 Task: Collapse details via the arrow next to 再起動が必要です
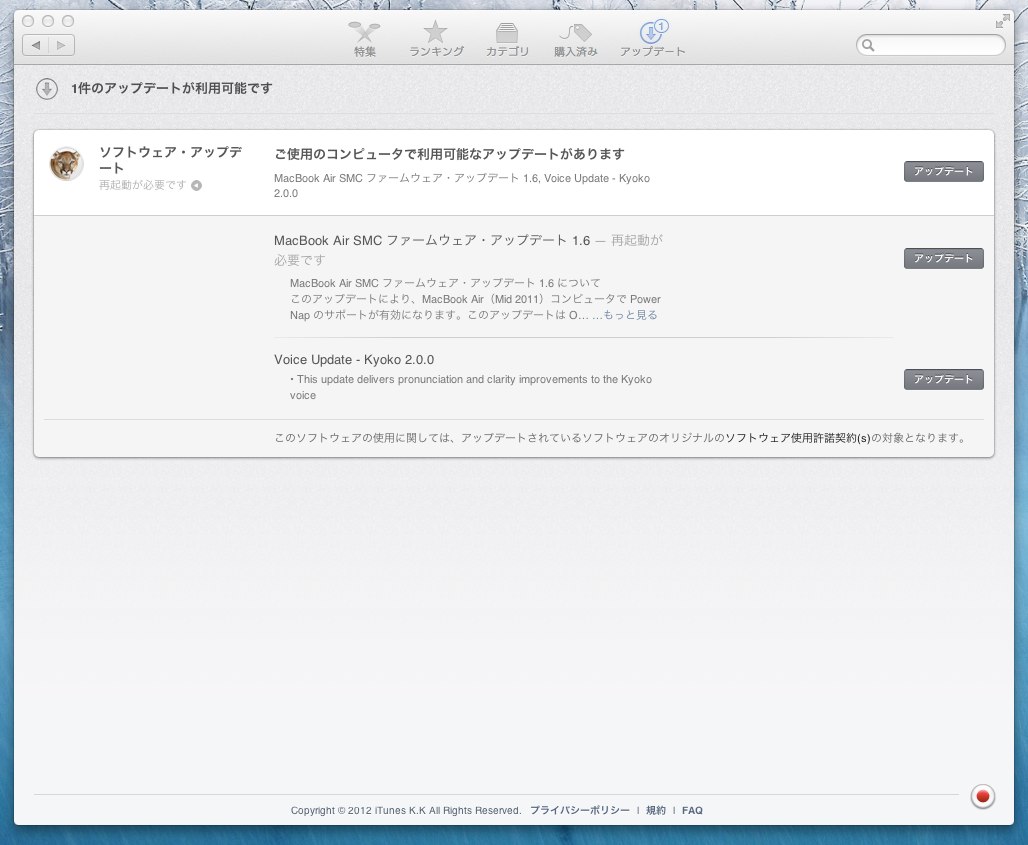(196, 186)
